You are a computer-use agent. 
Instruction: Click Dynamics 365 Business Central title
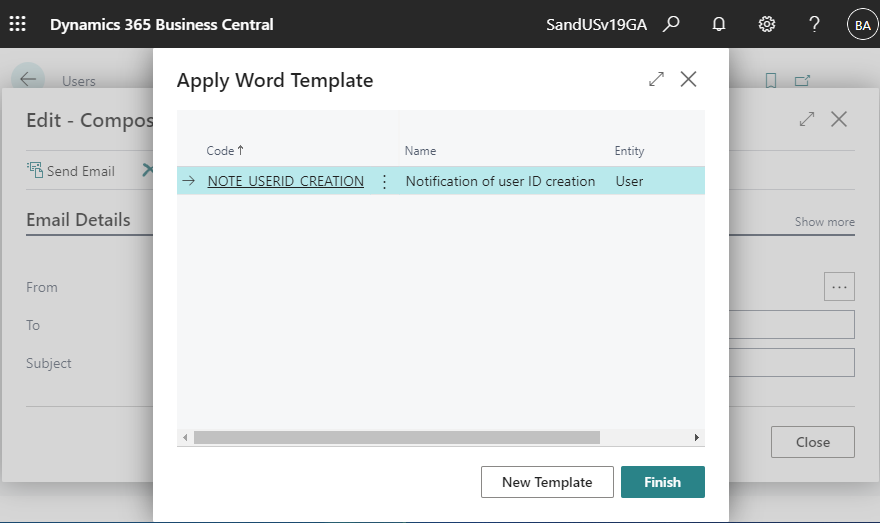pyautogui.click(x=162, y=25)
